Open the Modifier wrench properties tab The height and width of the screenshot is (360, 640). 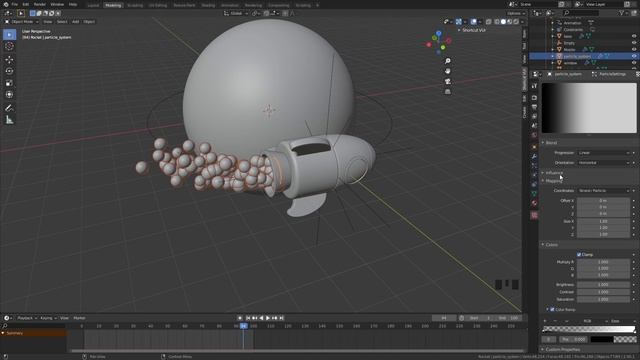coord(534,156)
